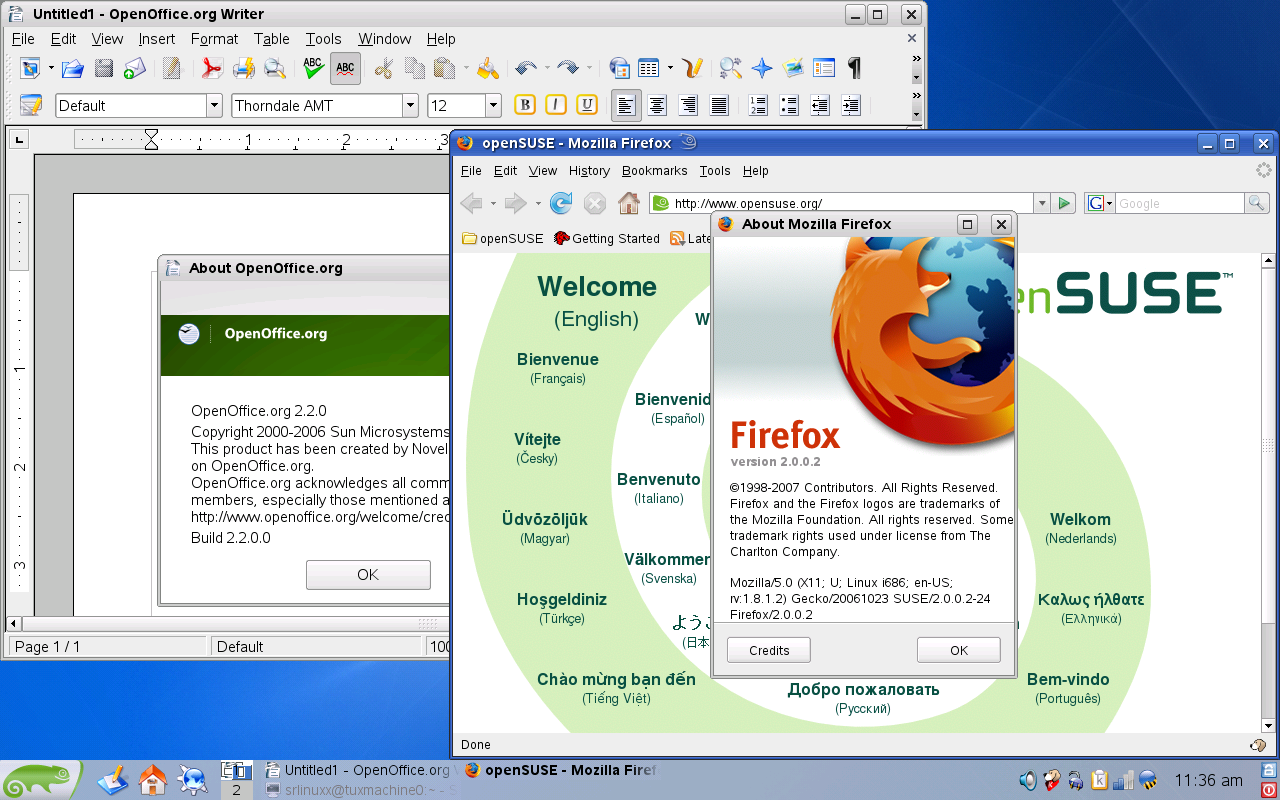This screenshot has height=800, width=1280.
Task: Toggle Show Draw Functions in Writer
Action: tap(693, 68)
